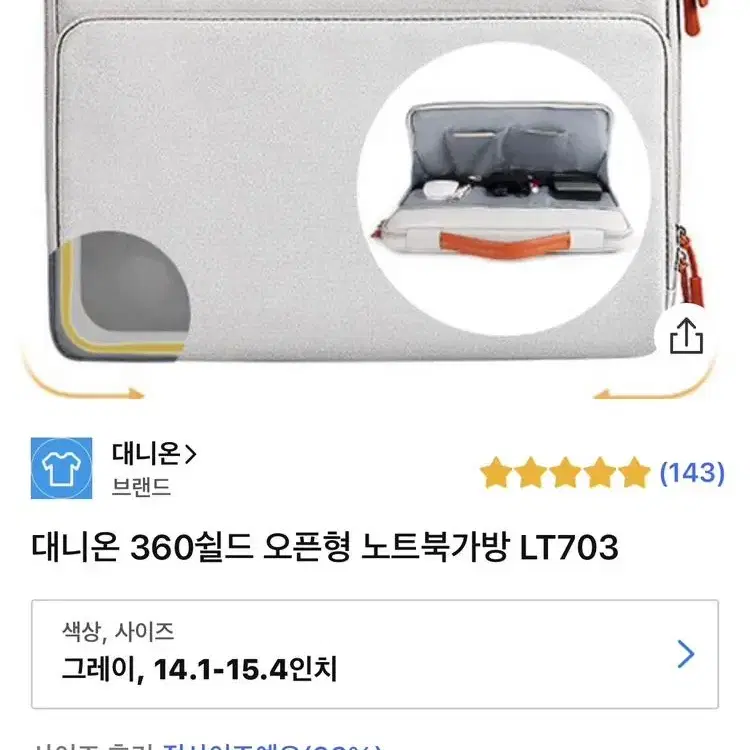Expand the 색상, 사이즈 option selector
This screenshot has width=750, height=750.
(375, 654)
